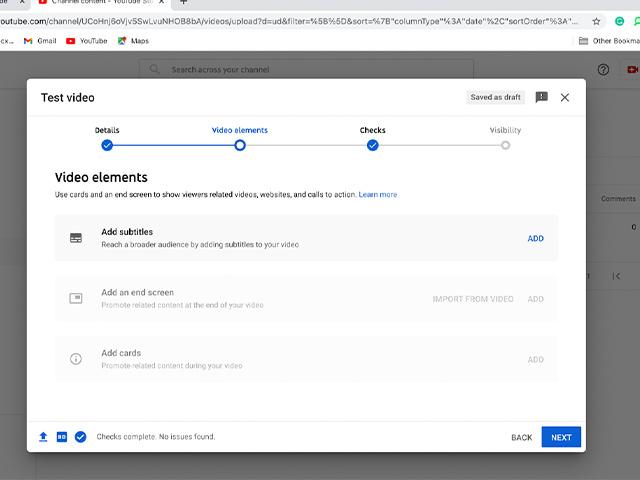Click the 'Add an end screen' title
This screenshot has width=640, height=480.
click(138, 292)
